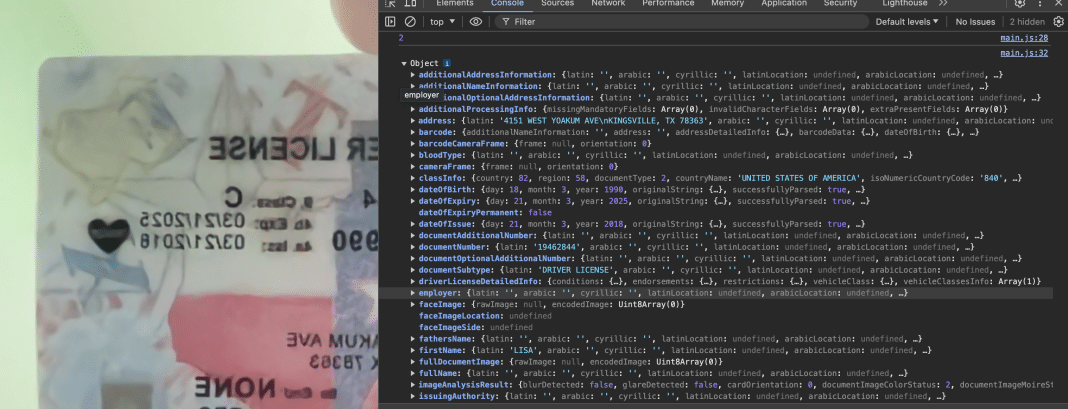Viewport: 1068px width, 409px height.
Task: Click the No Issues button
Action: [975, 22]
